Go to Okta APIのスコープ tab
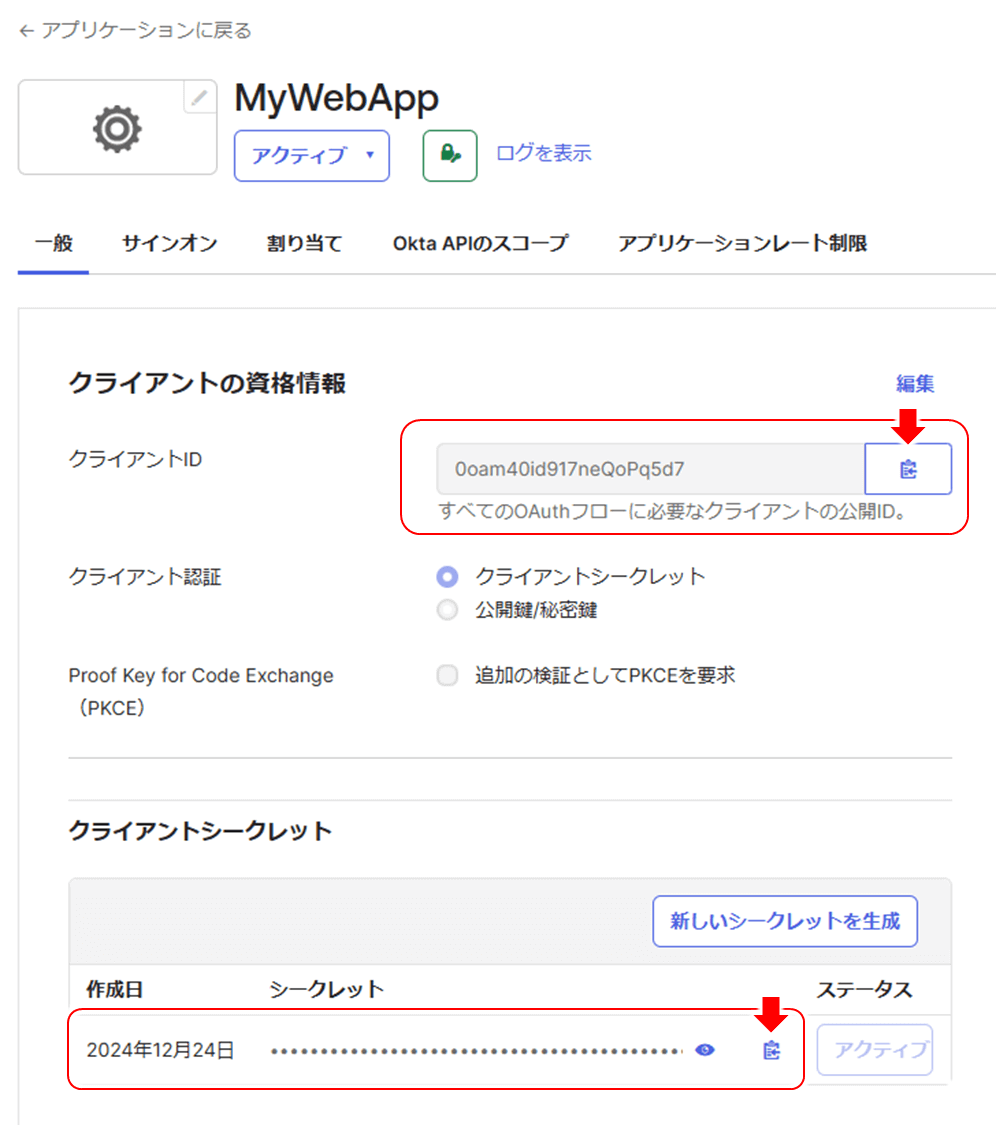This screenshot has width=996, height=1125. pos(480,243)
